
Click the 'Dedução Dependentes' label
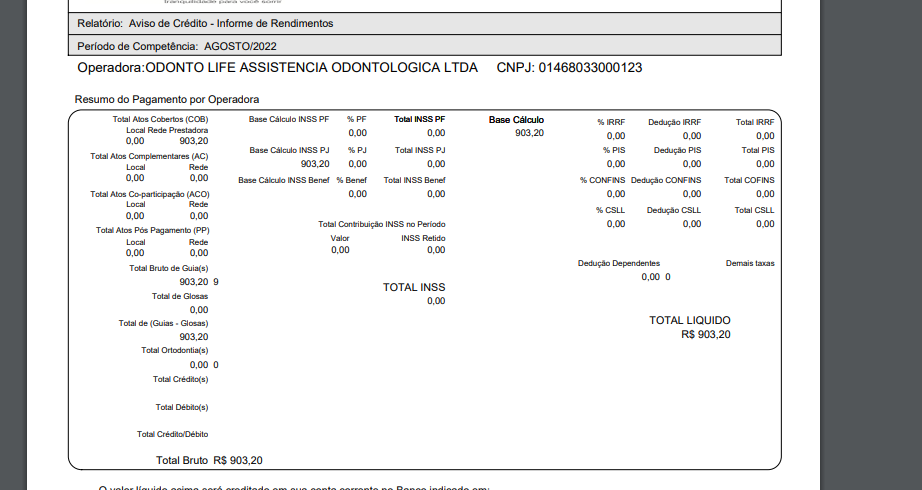pyautogui.click(x=619, y=264)
